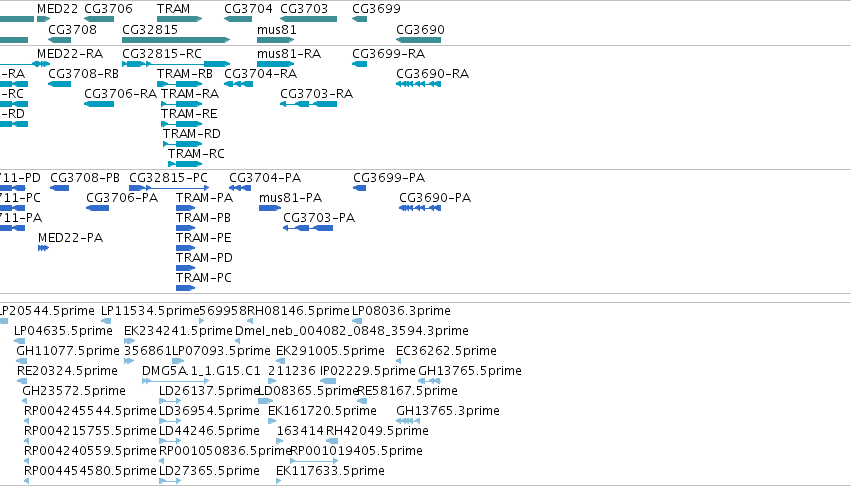Click the GH23572.5prime EST label
This screenshot has width=851, height=486.
click(74, 391)
